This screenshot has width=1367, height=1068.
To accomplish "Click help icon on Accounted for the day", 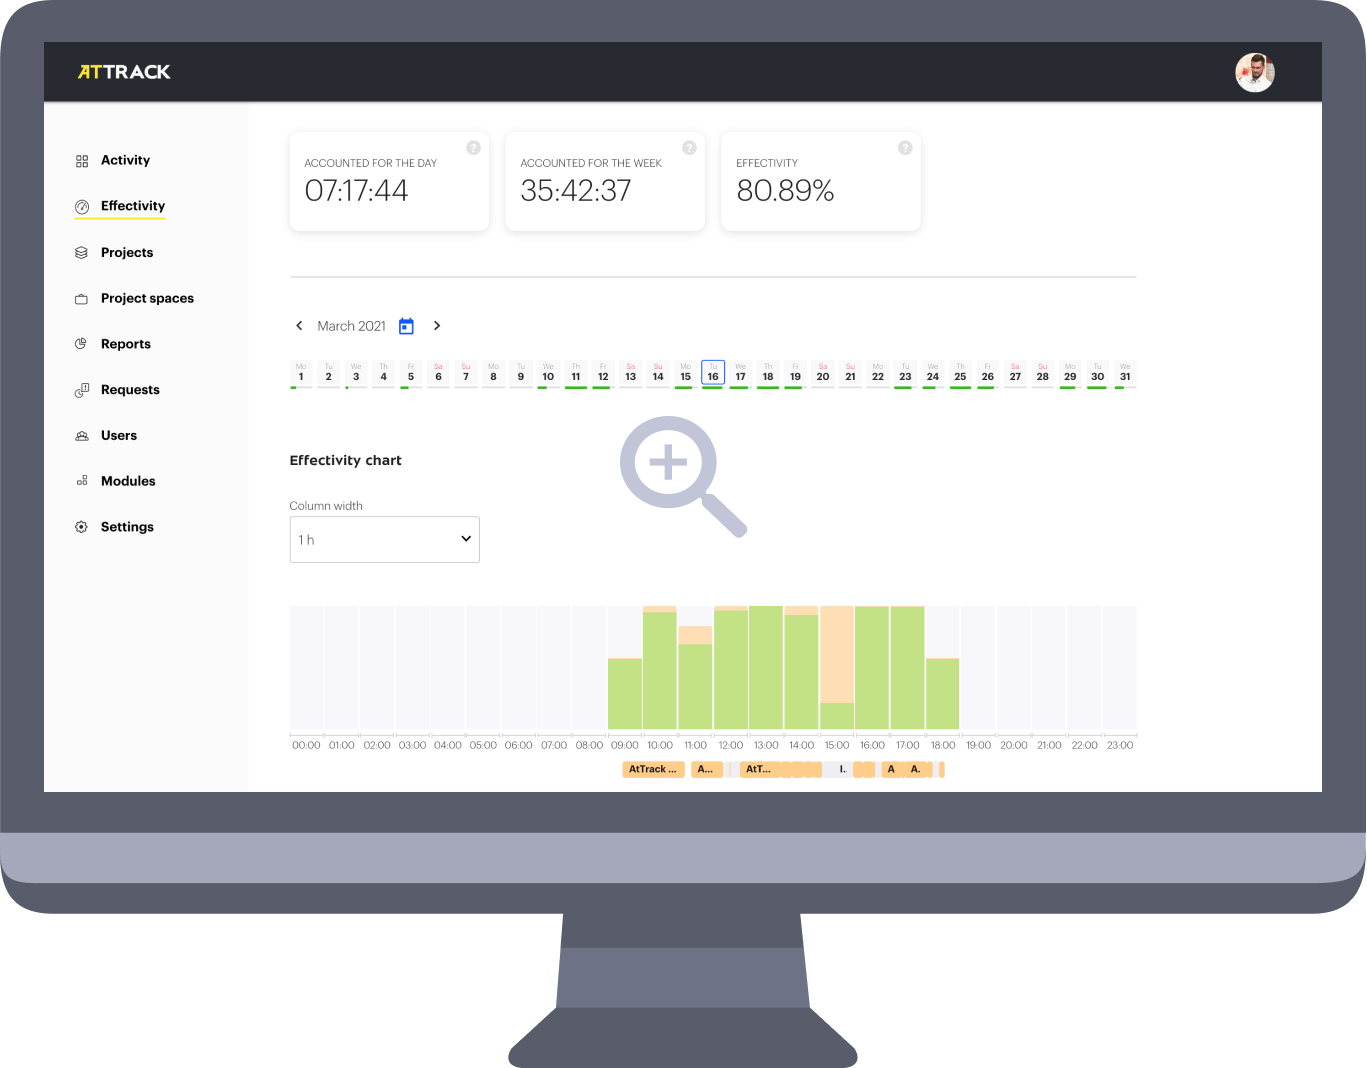I will (474, 148).
